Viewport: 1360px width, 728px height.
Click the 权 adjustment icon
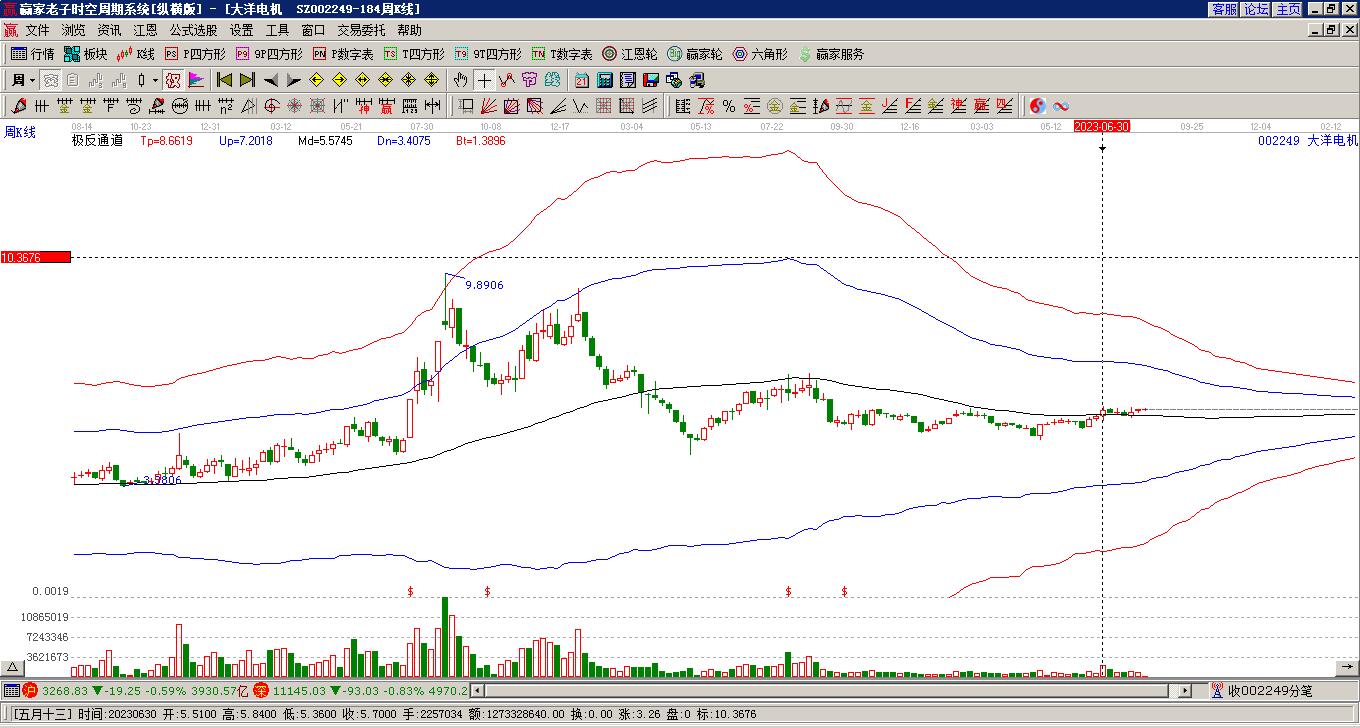point(172,80)
